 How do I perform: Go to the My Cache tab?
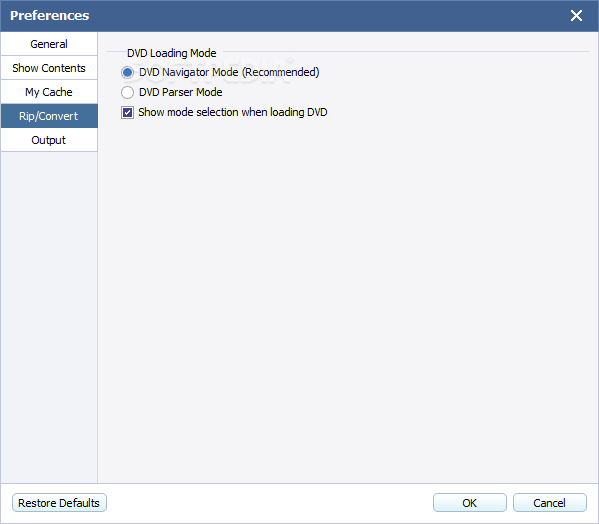[x=49, y=92]
